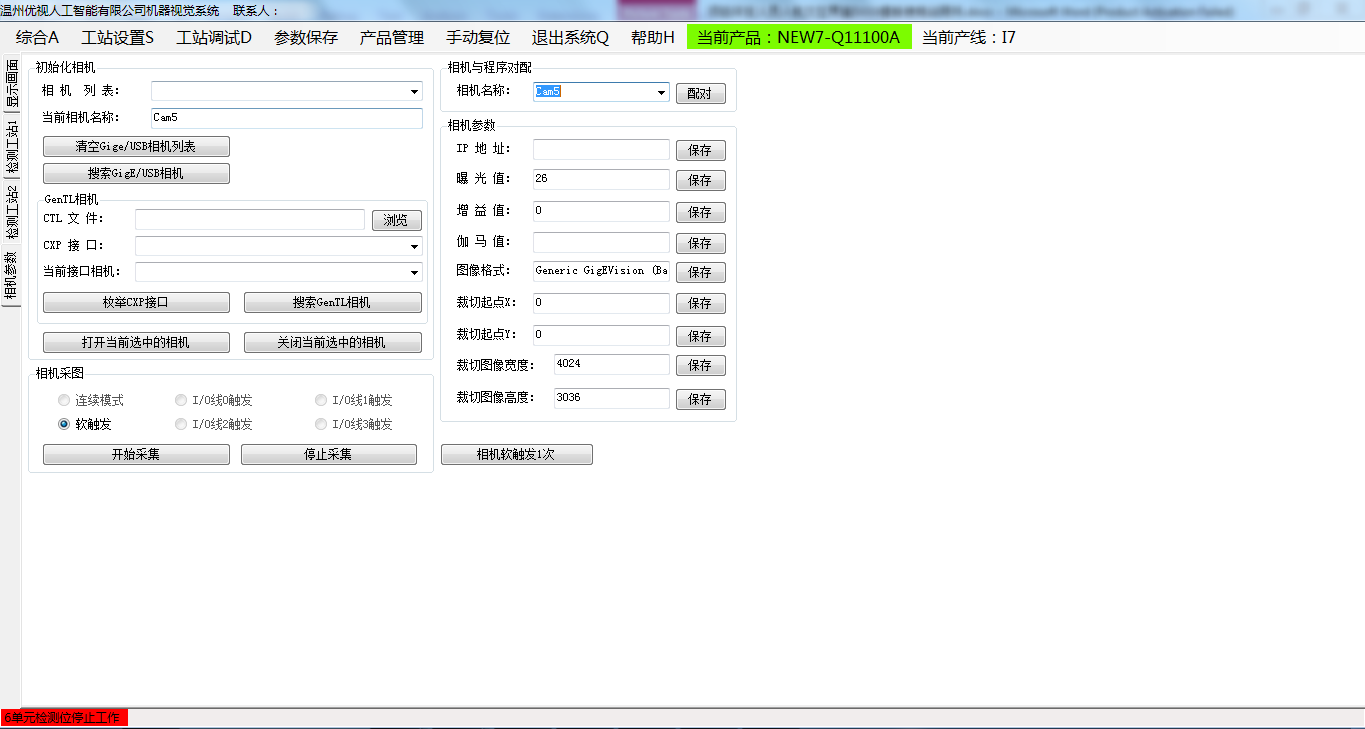Click into the 增益值 input field
The image size is (1365, 729).
coord(601,211)
